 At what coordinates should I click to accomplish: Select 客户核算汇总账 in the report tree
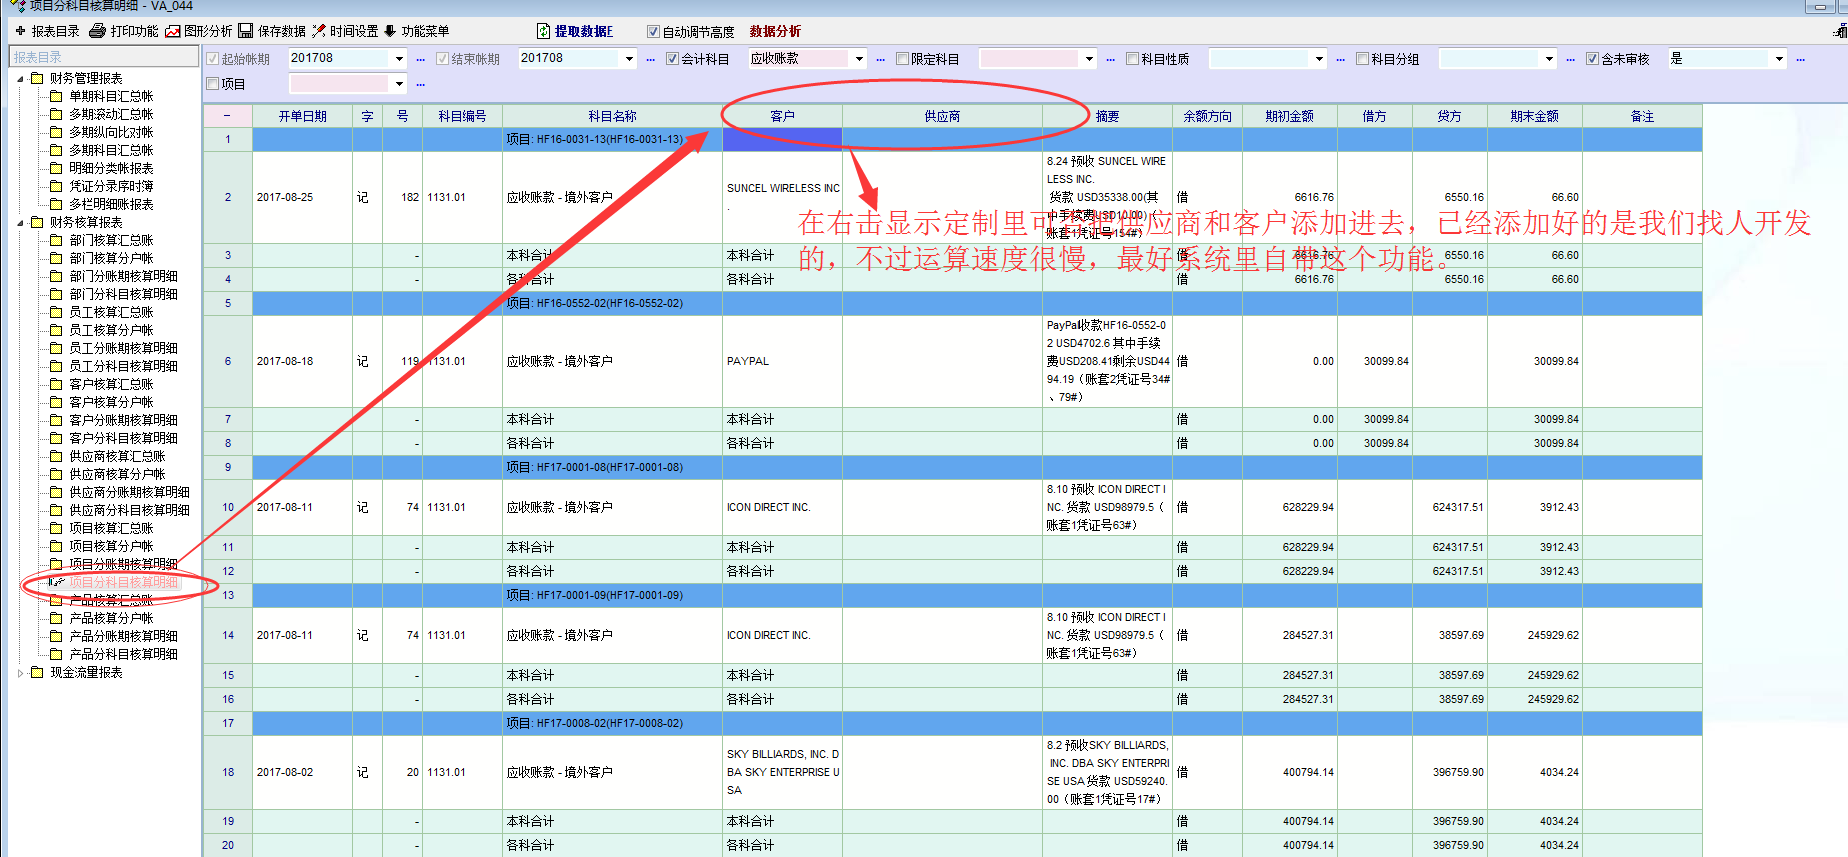pyautogui.click(x=111, y=384)
